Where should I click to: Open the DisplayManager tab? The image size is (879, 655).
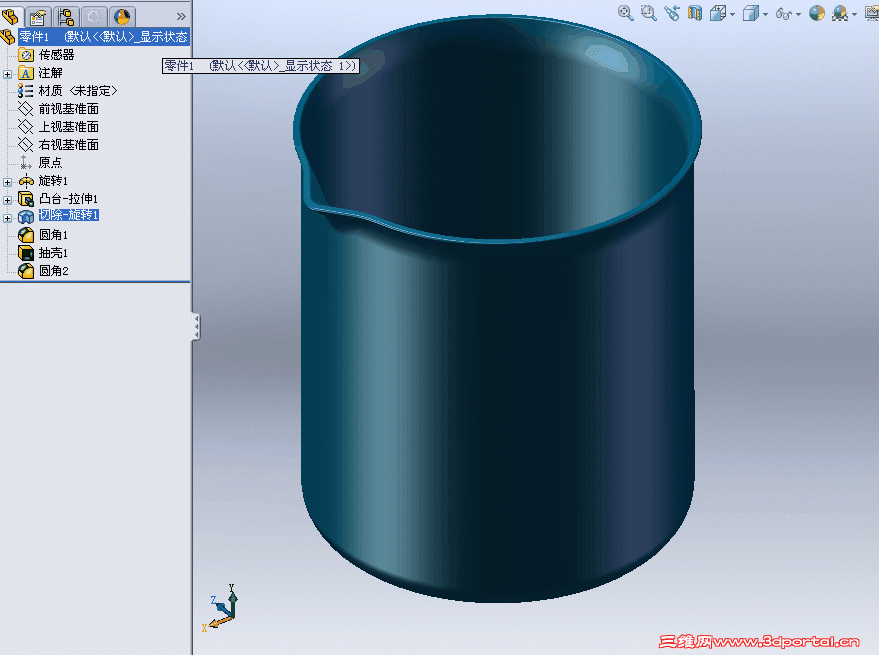click(x=122, y=16)
